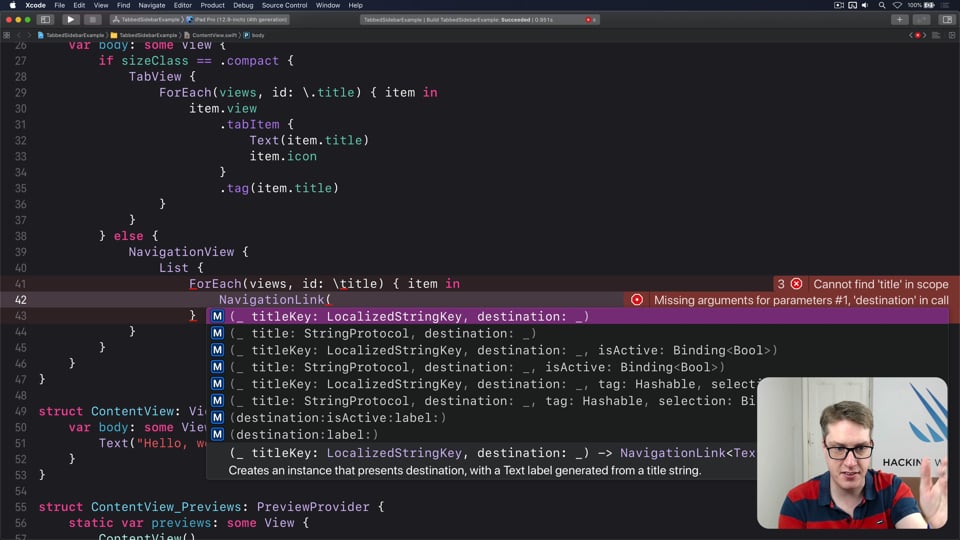
Task: Open the code review button
Action: pyautogui.click(x=922, y=20)
